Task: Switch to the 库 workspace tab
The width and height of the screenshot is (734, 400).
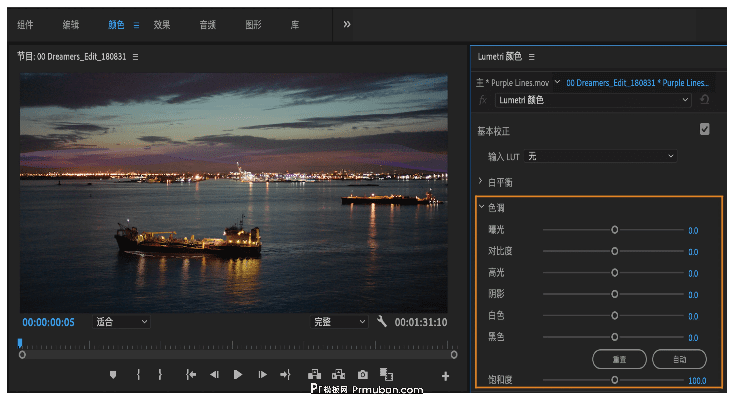Action: pos(295,25)
